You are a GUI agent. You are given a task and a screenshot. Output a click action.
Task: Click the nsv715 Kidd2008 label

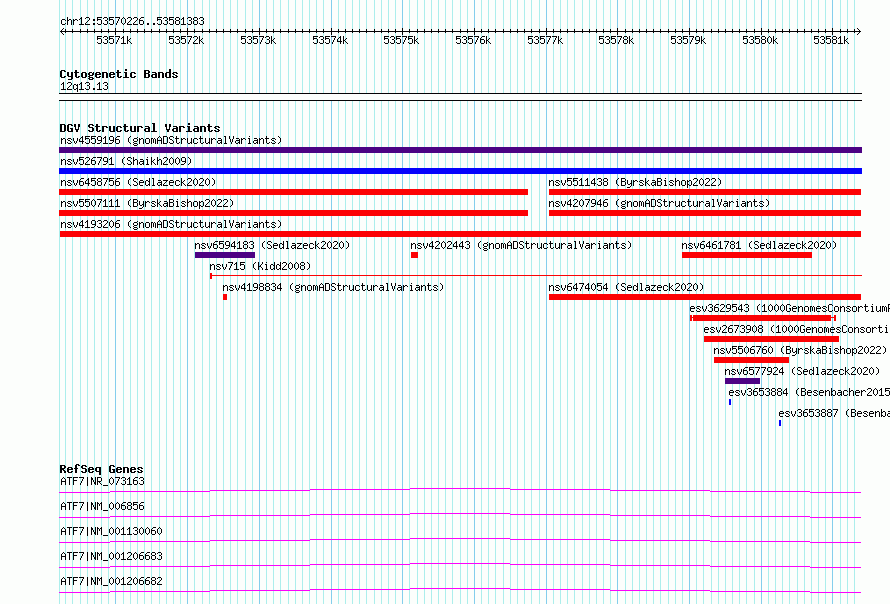click(260, 266)
